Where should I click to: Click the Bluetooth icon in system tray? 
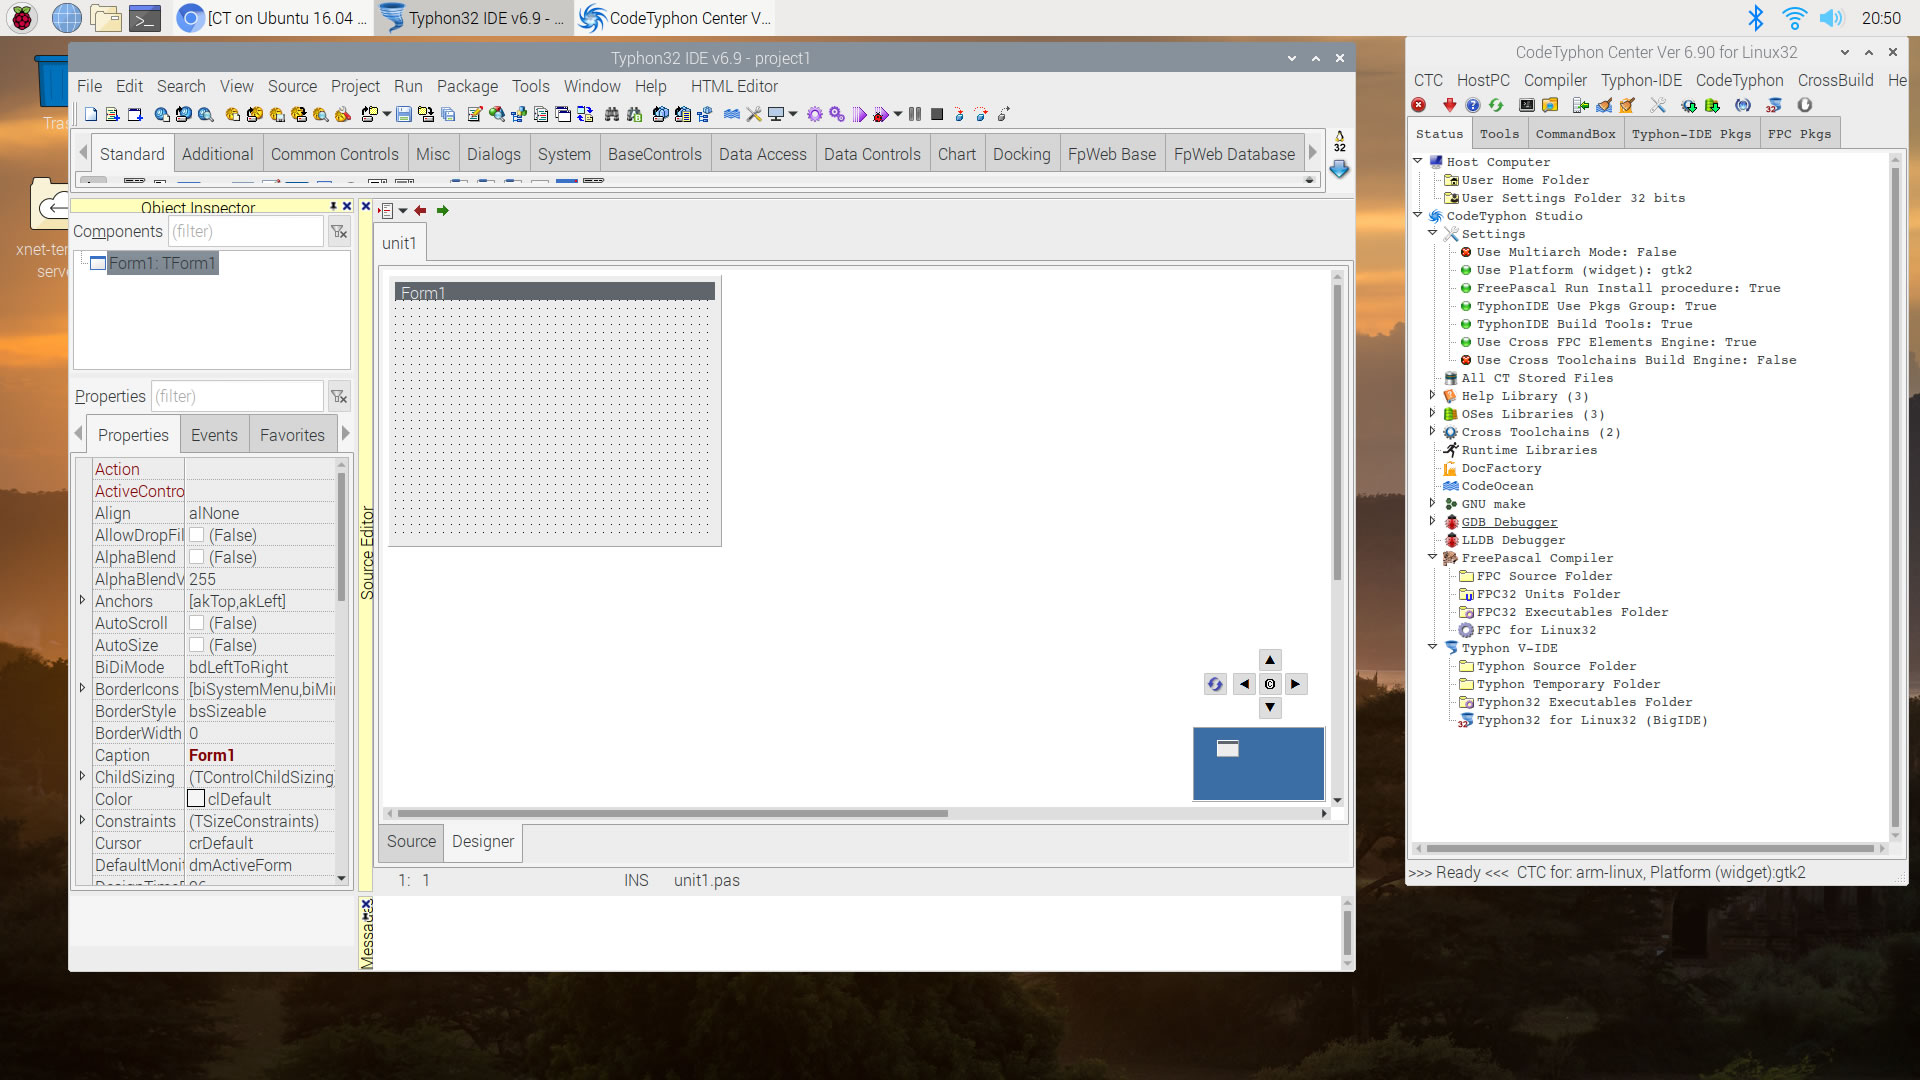[1756, 18]
